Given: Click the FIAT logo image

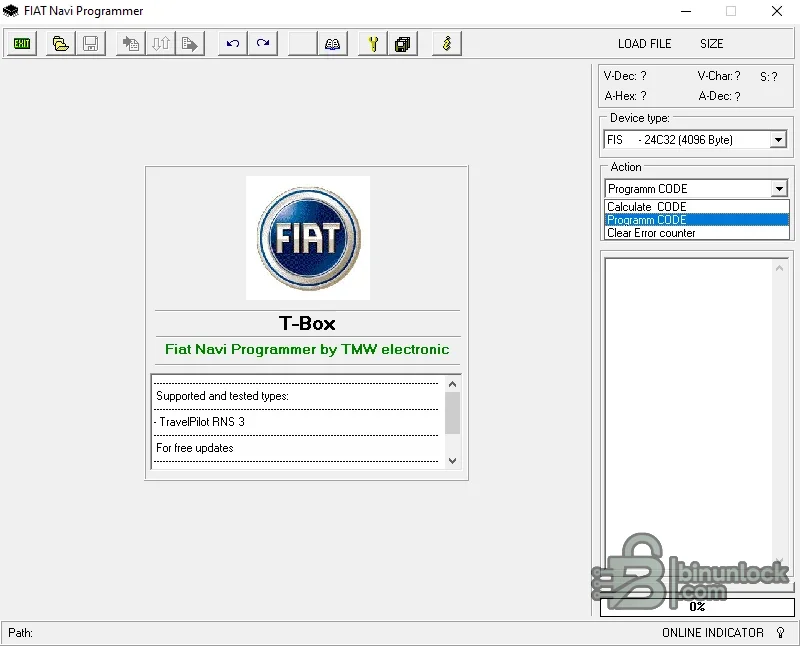Looking at the screenshot, I should 308,238.
